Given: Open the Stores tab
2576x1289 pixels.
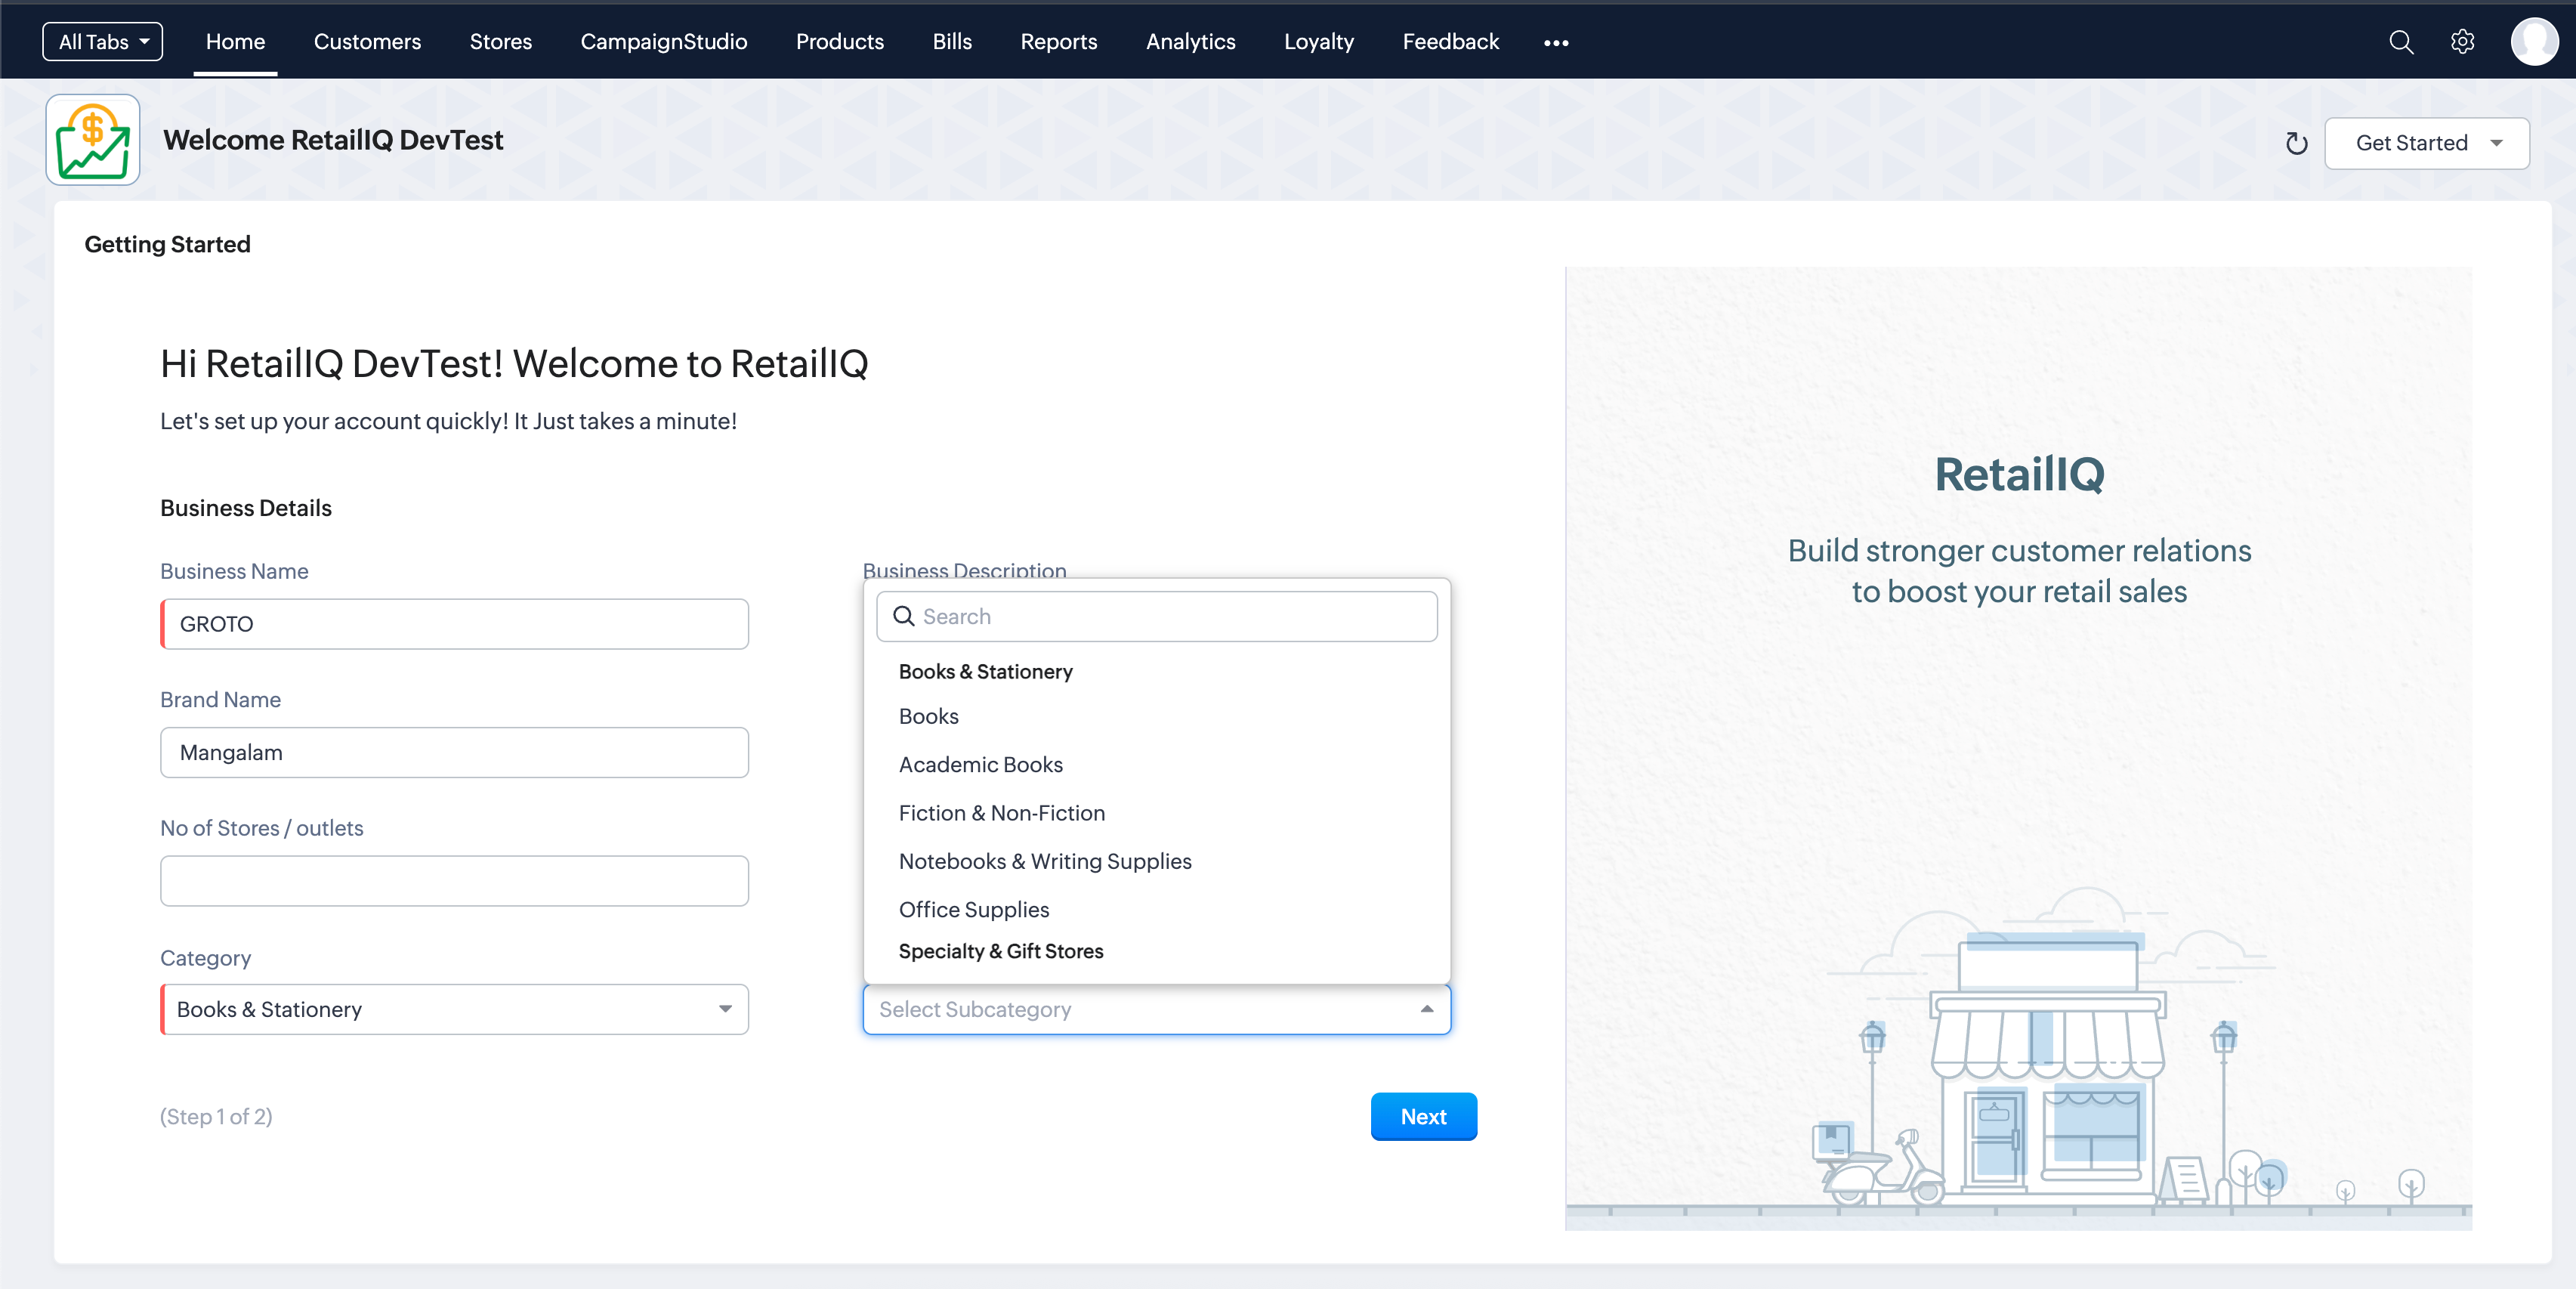Looking at the screenshot, I should [500, 42].
